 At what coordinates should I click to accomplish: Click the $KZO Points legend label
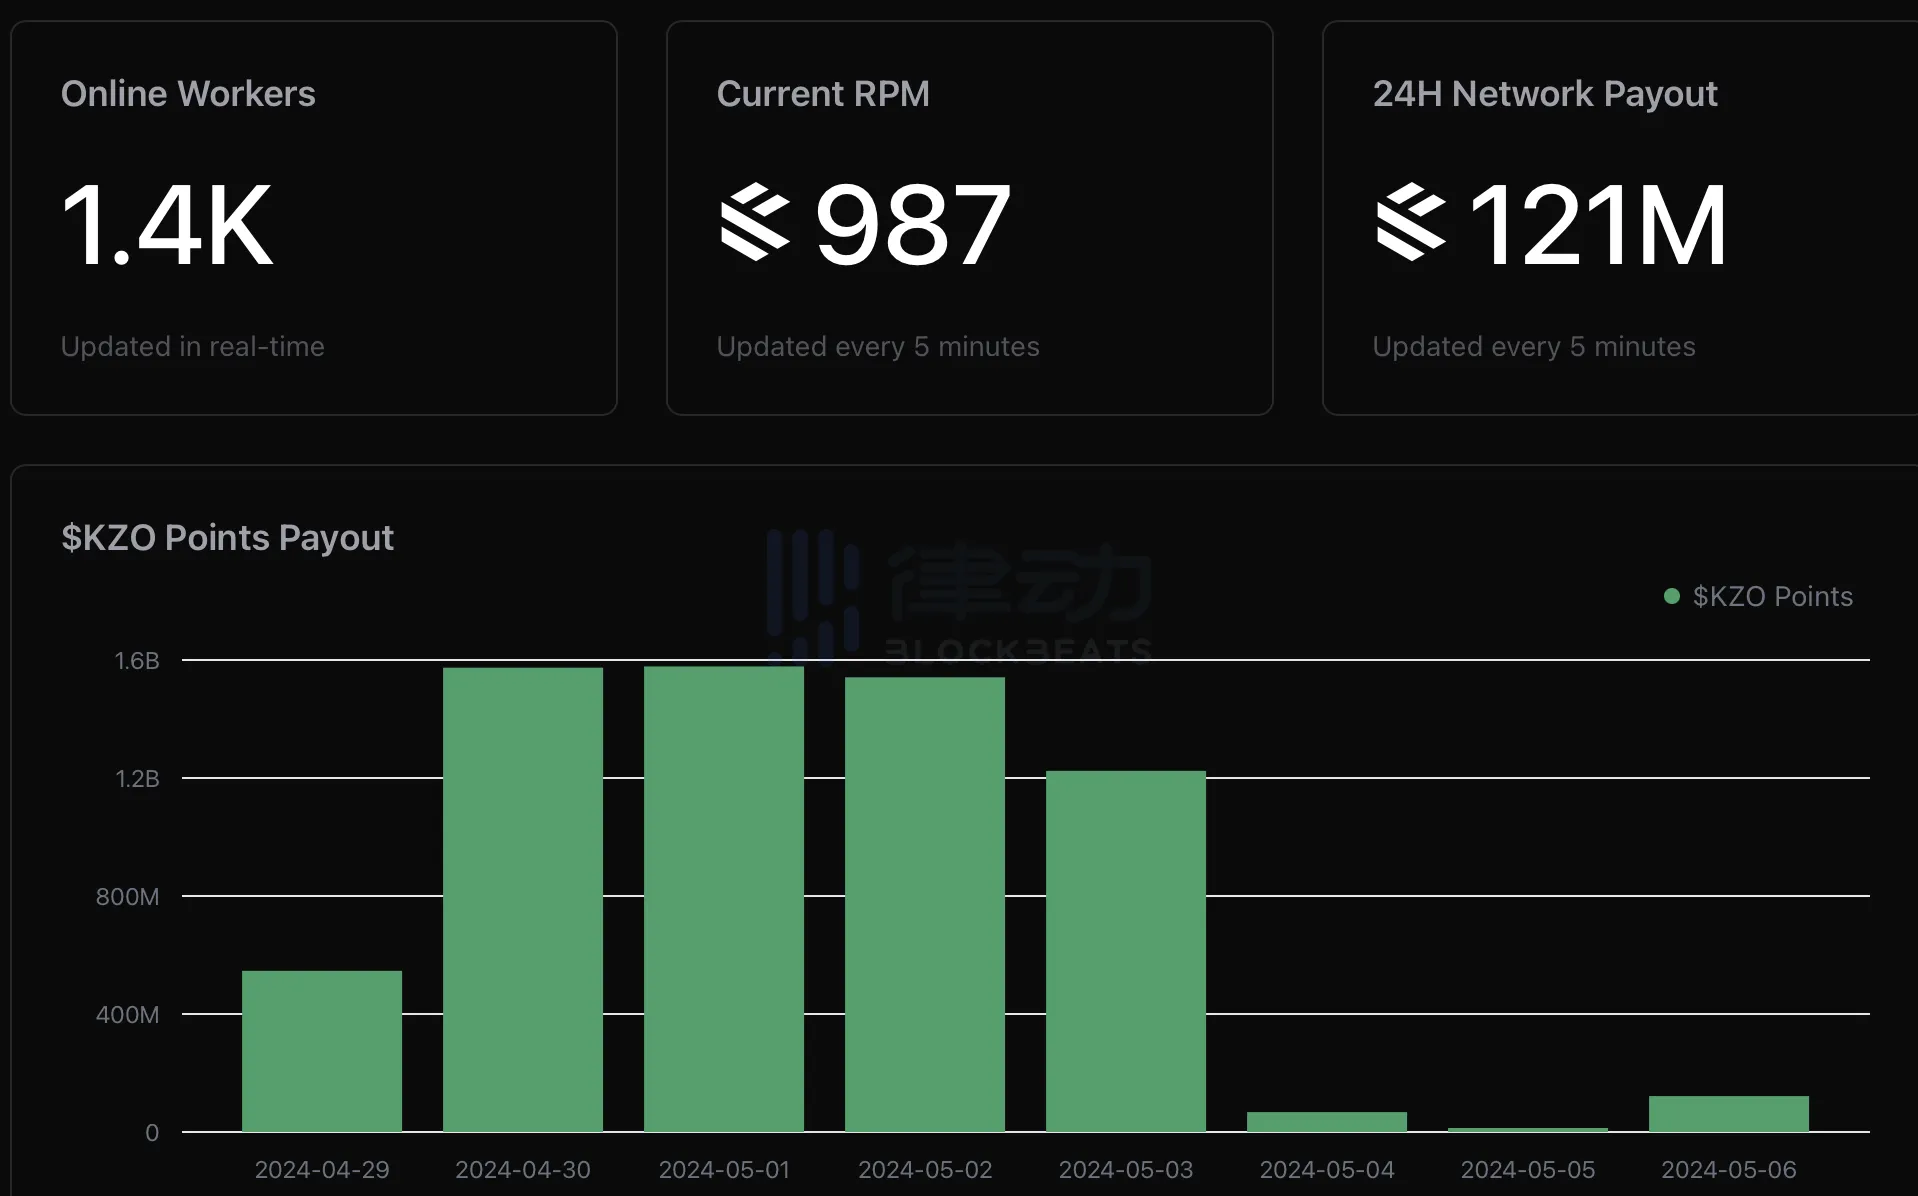click(x=1772, y=596)
